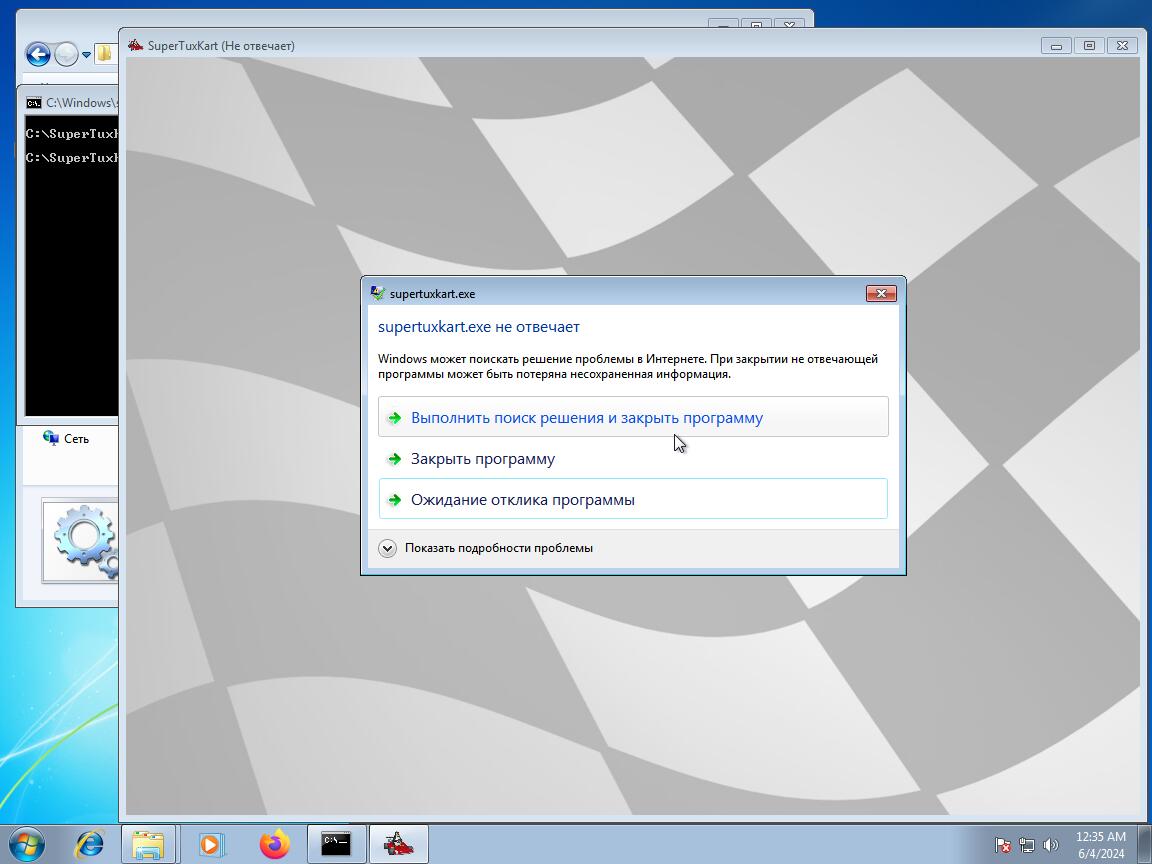
Task: Choose search for solution and close program
Action: (x=633, y=417)
